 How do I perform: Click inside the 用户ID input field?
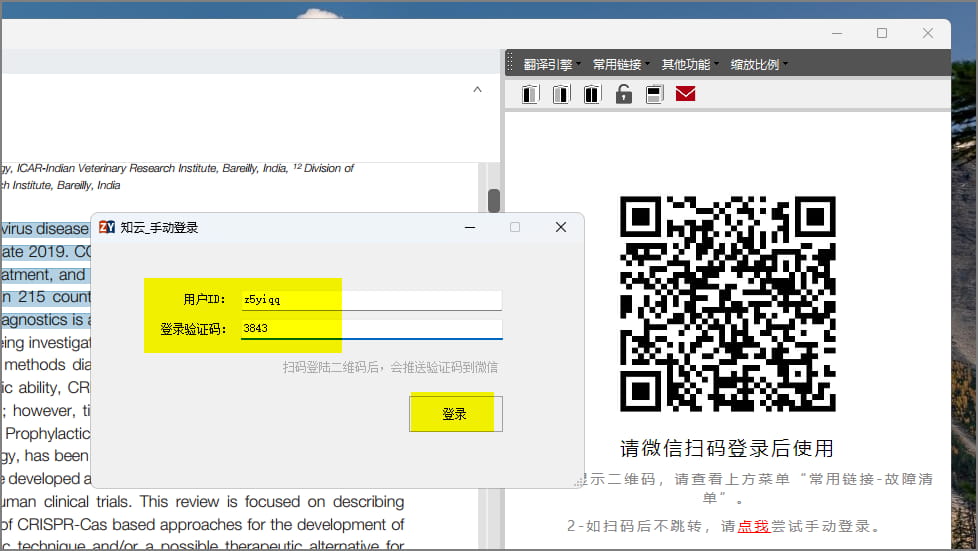point(371,300)
